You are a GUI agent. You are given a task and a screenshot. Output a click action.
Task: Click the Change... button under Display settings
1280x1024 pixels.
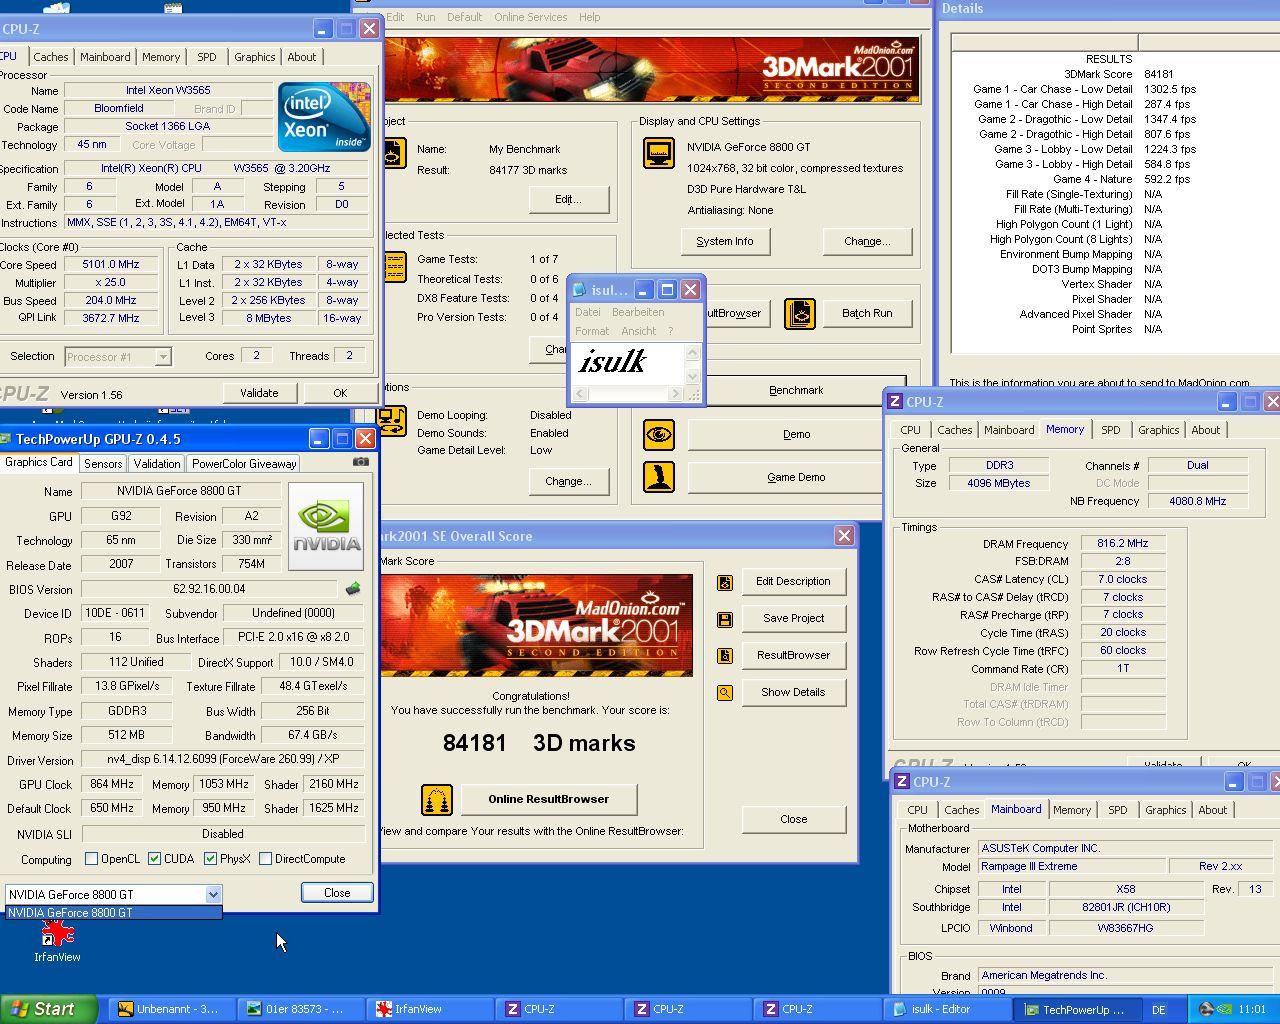click(x=867, y=241)
